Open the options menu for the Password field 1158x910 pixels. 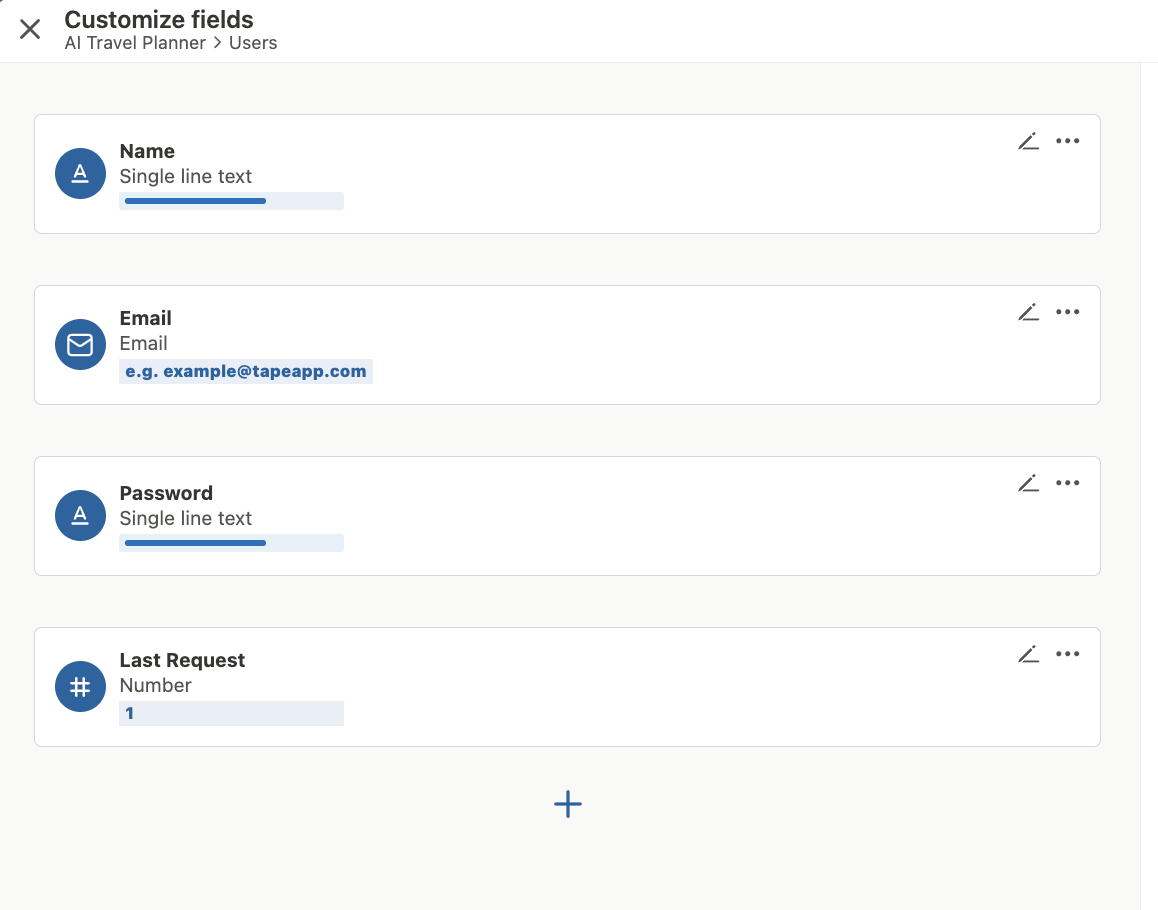coord(1067,483)
